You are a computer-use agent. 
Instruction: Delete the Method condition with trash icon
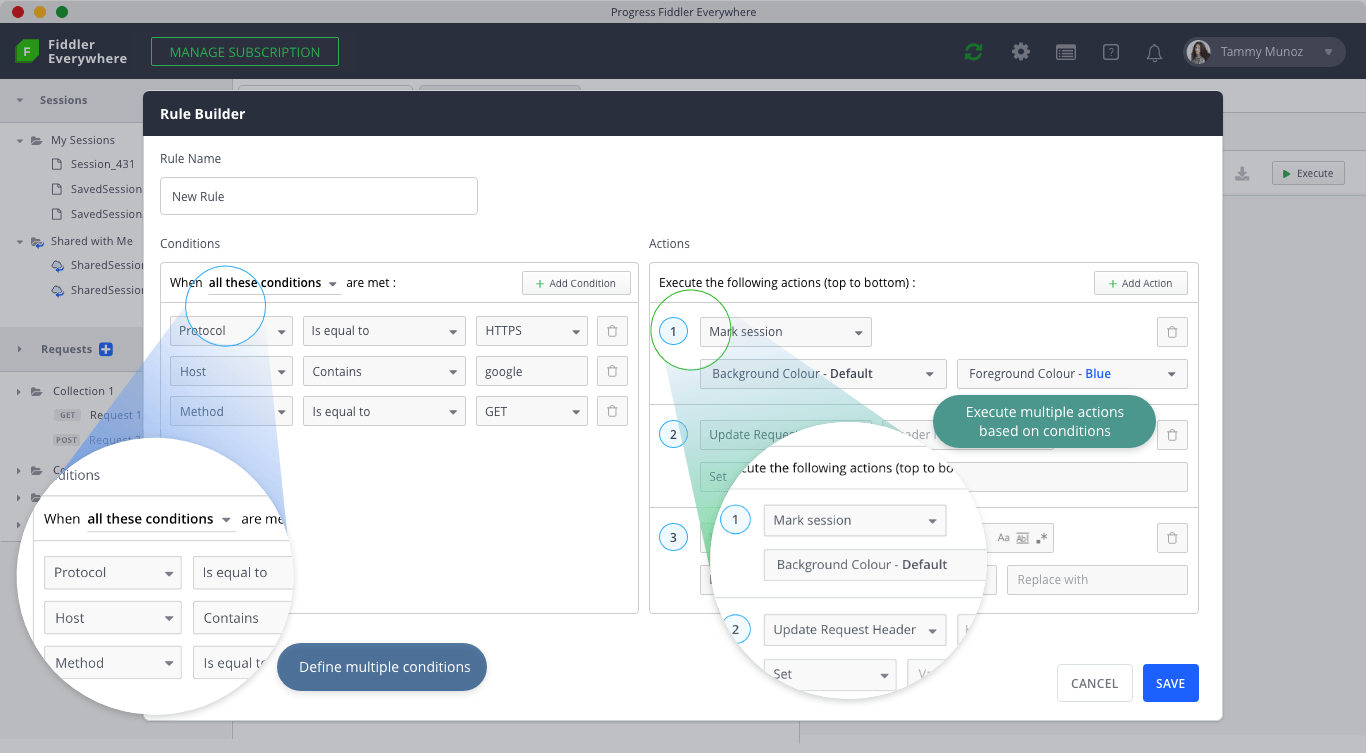pyautogui.click(x=612, y=411)
